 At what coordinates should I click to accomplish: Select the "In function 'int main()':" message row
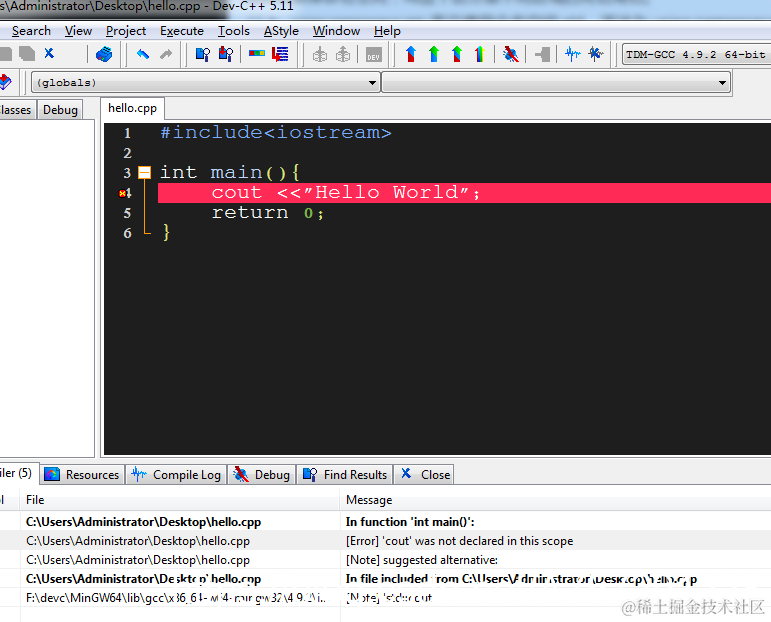(386, 522)
